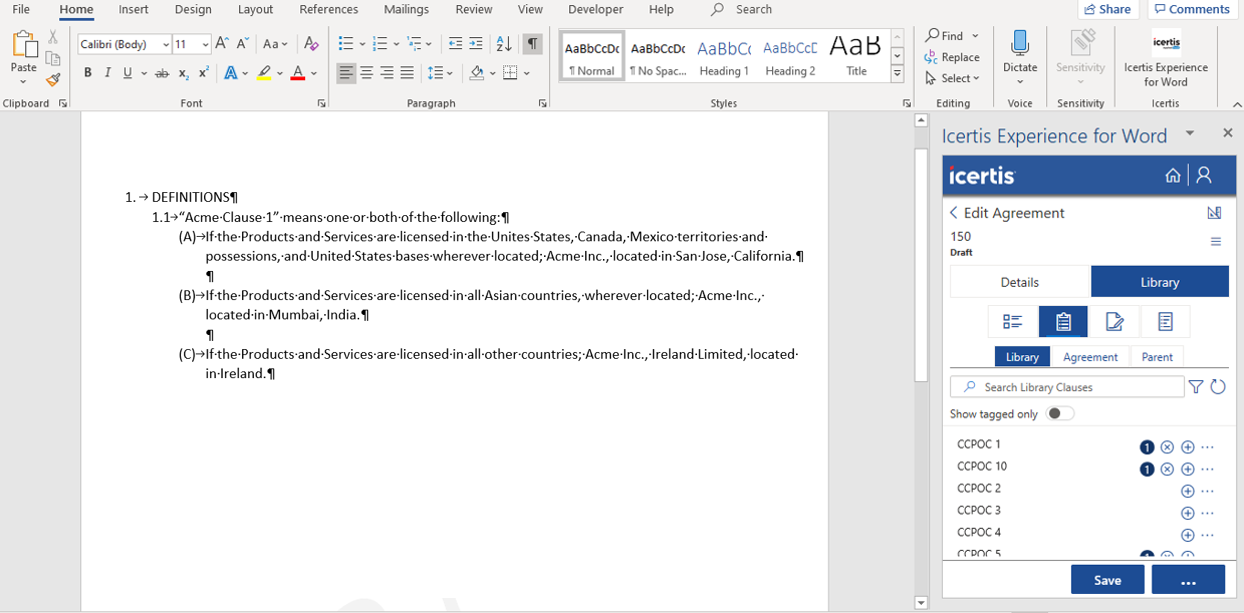Viewport: 1244px width, 613px height.
Task: Open the References ribbon tab
Action: coord(328,9)
